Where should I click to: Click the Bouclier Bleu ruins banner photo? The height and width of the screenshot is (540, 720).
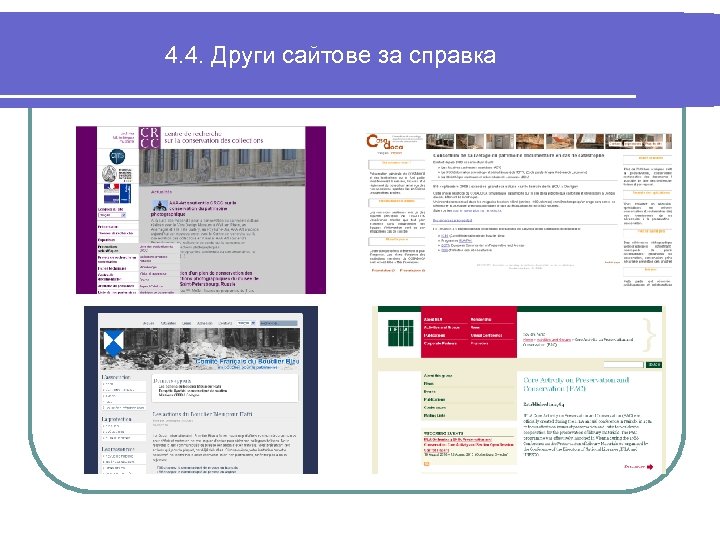pos(200,349)
